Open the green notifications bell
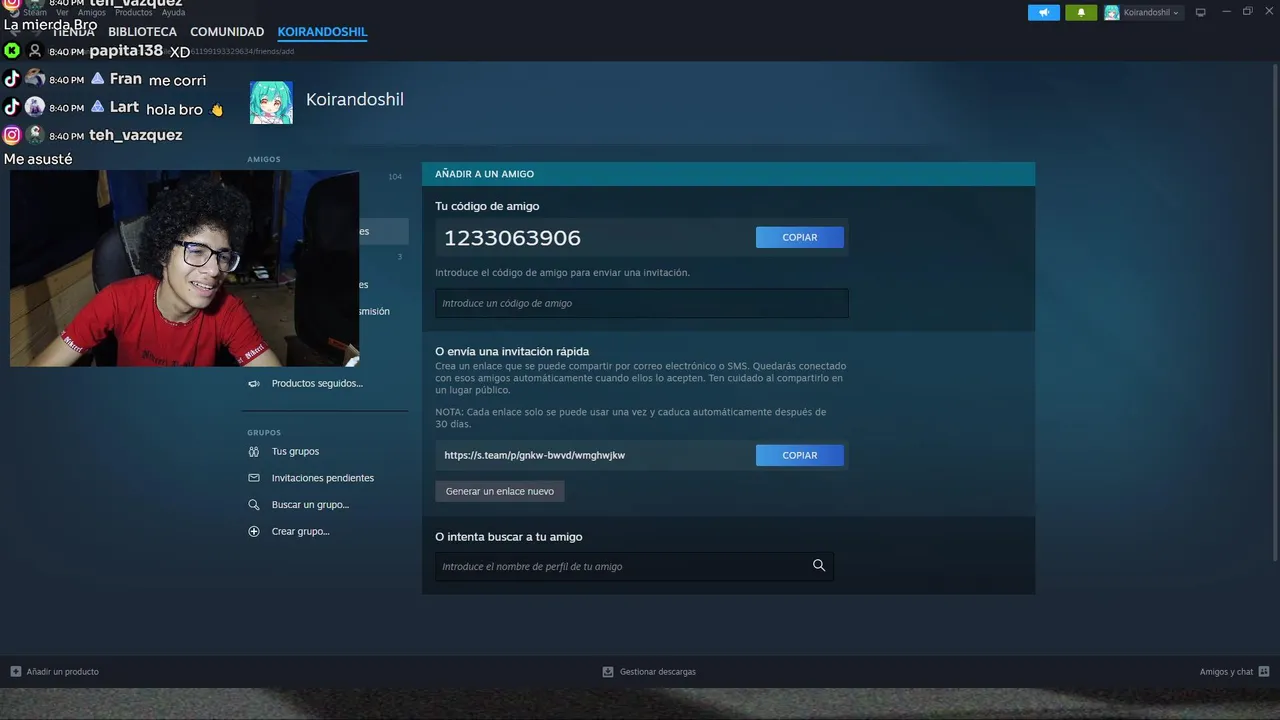Viewport: 1280px width, 720px height. pos(1081,13)
